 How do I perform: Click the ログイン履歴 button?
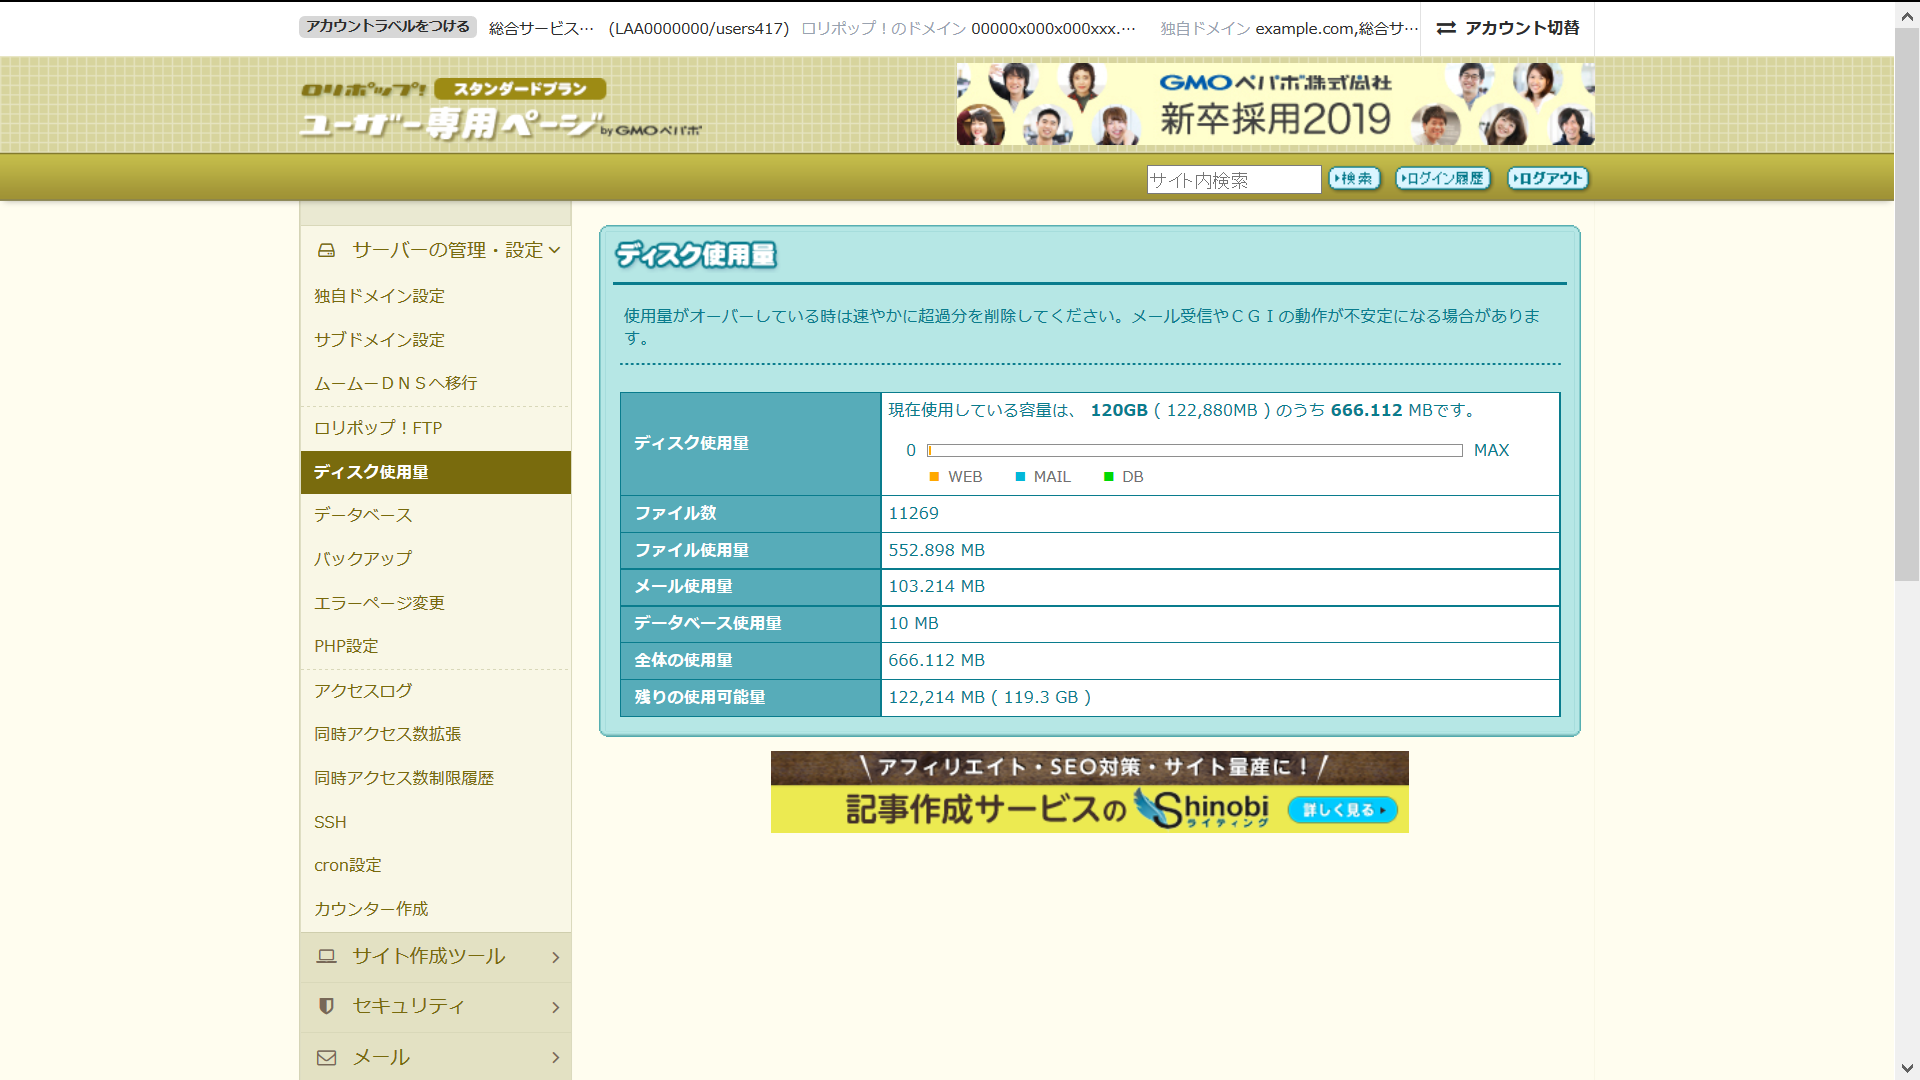(x=1443, y=179)
